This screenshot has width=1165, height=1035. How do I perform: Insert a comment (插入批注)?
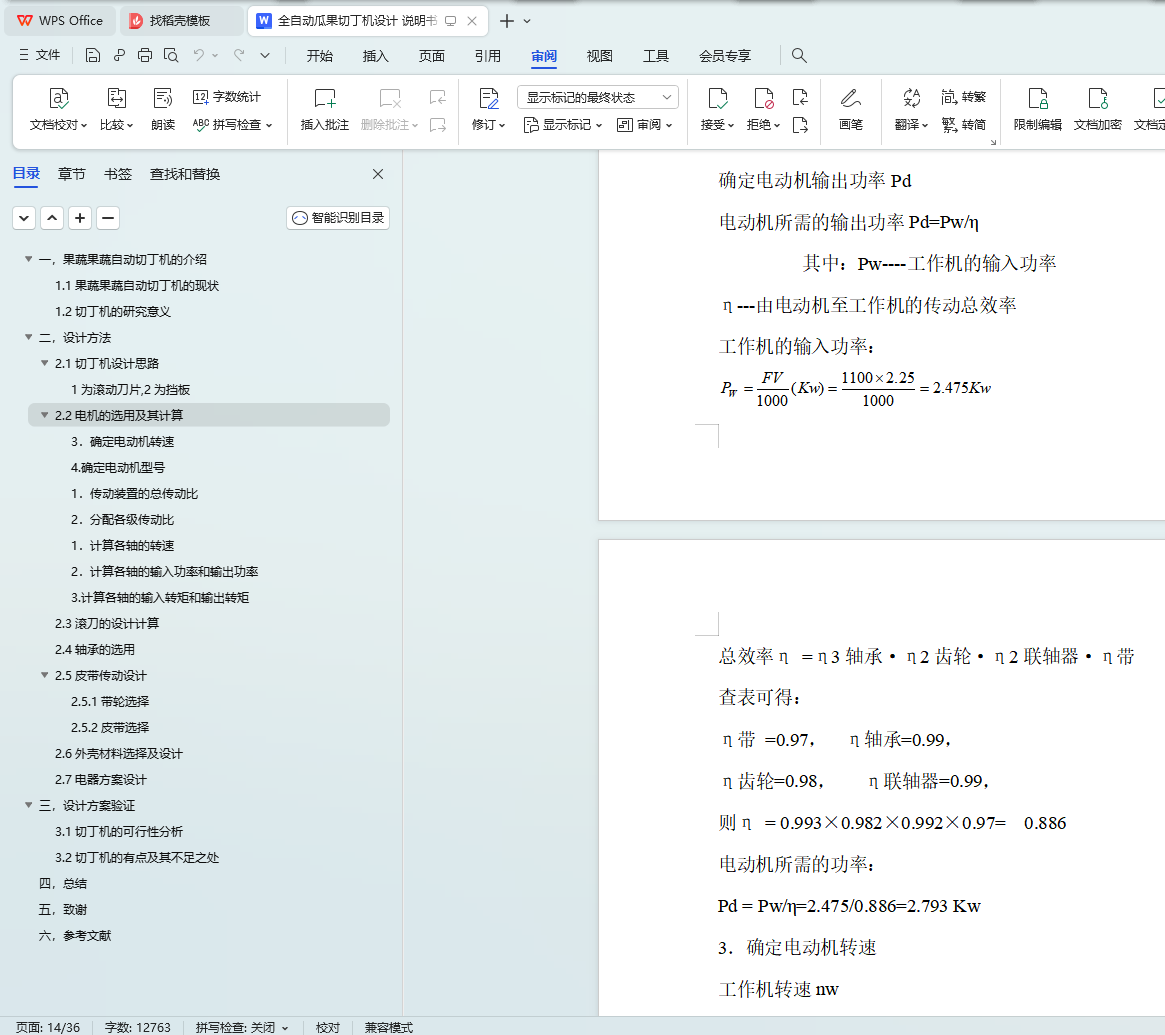pyautogui.click(x=325, y=108)
